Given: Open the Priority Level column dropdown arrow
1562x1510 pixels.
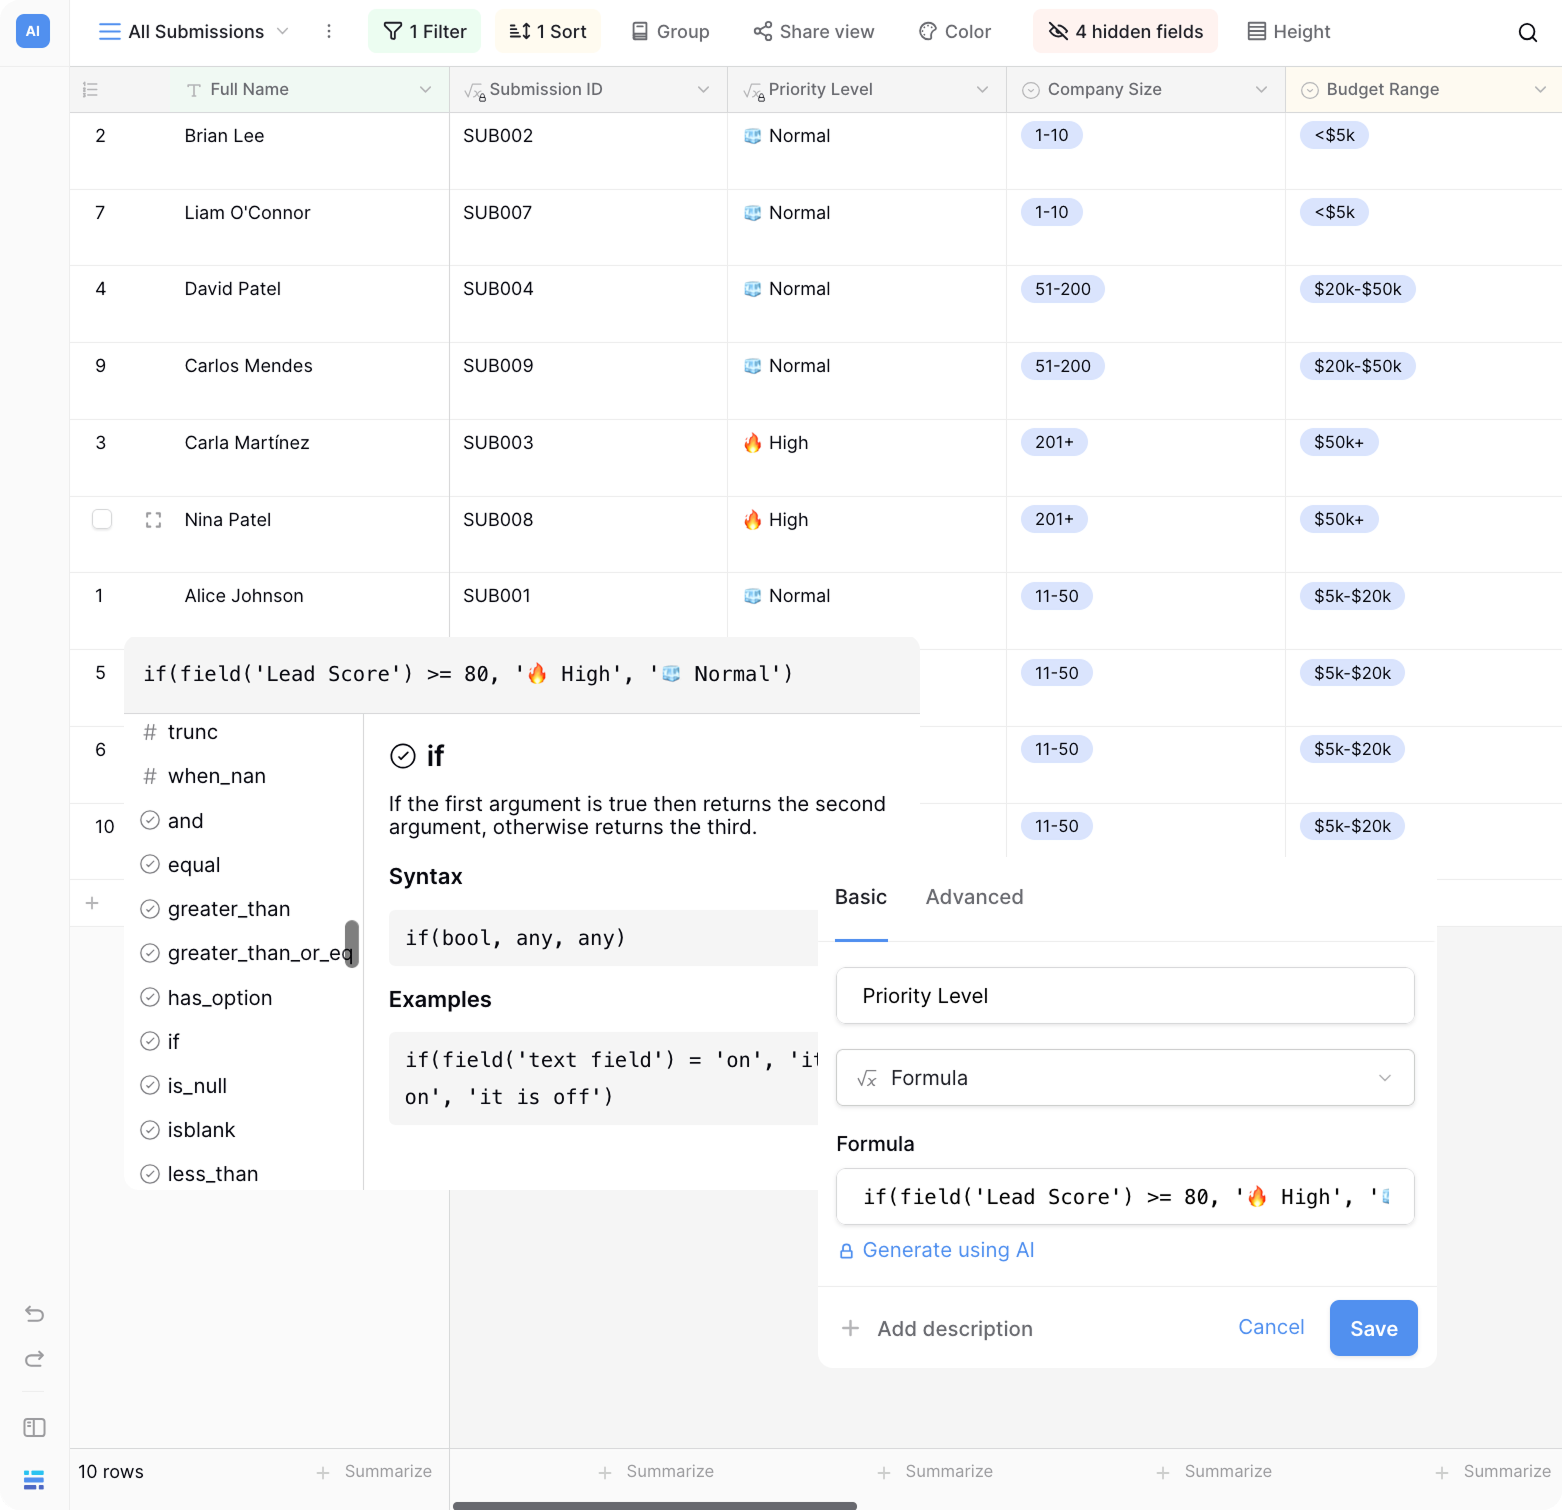Looking at the screenshot, I should click(983, 90).
